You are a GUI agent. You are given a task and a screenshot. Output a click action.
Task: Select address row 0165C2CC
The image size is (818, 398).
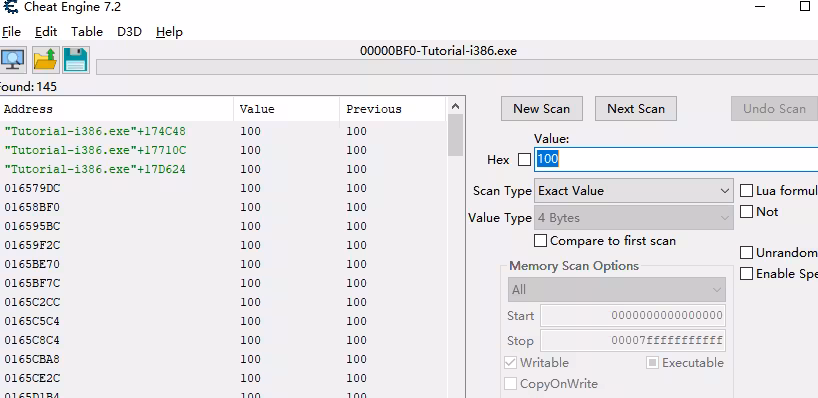223,302
